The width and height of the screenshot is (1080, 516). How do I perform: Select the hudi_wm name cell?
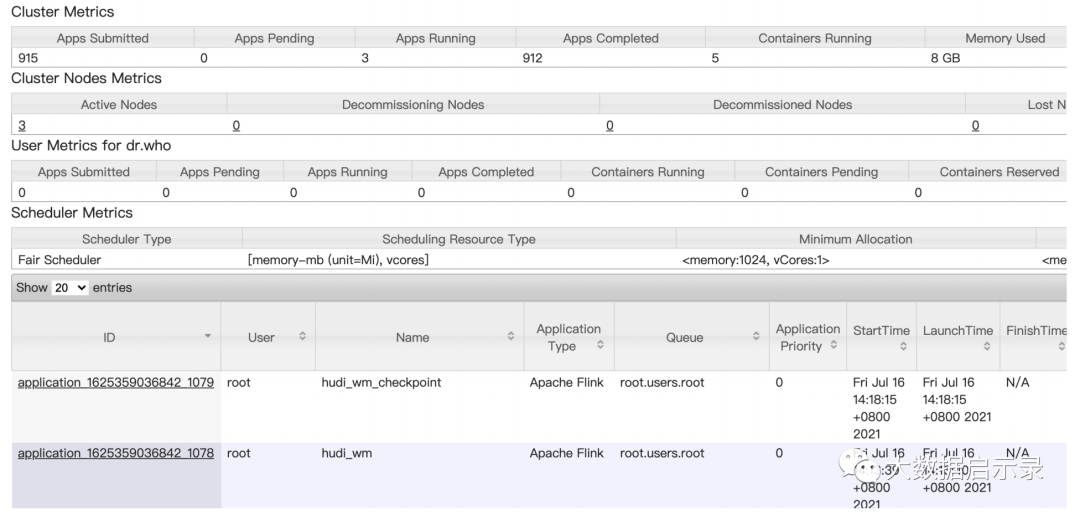click(345, 453)
